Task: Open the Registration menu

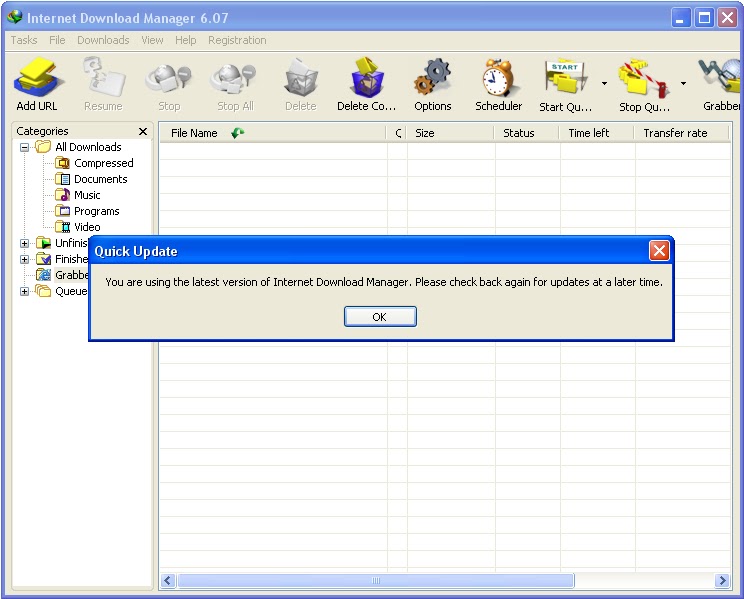Action: point(237,40)
